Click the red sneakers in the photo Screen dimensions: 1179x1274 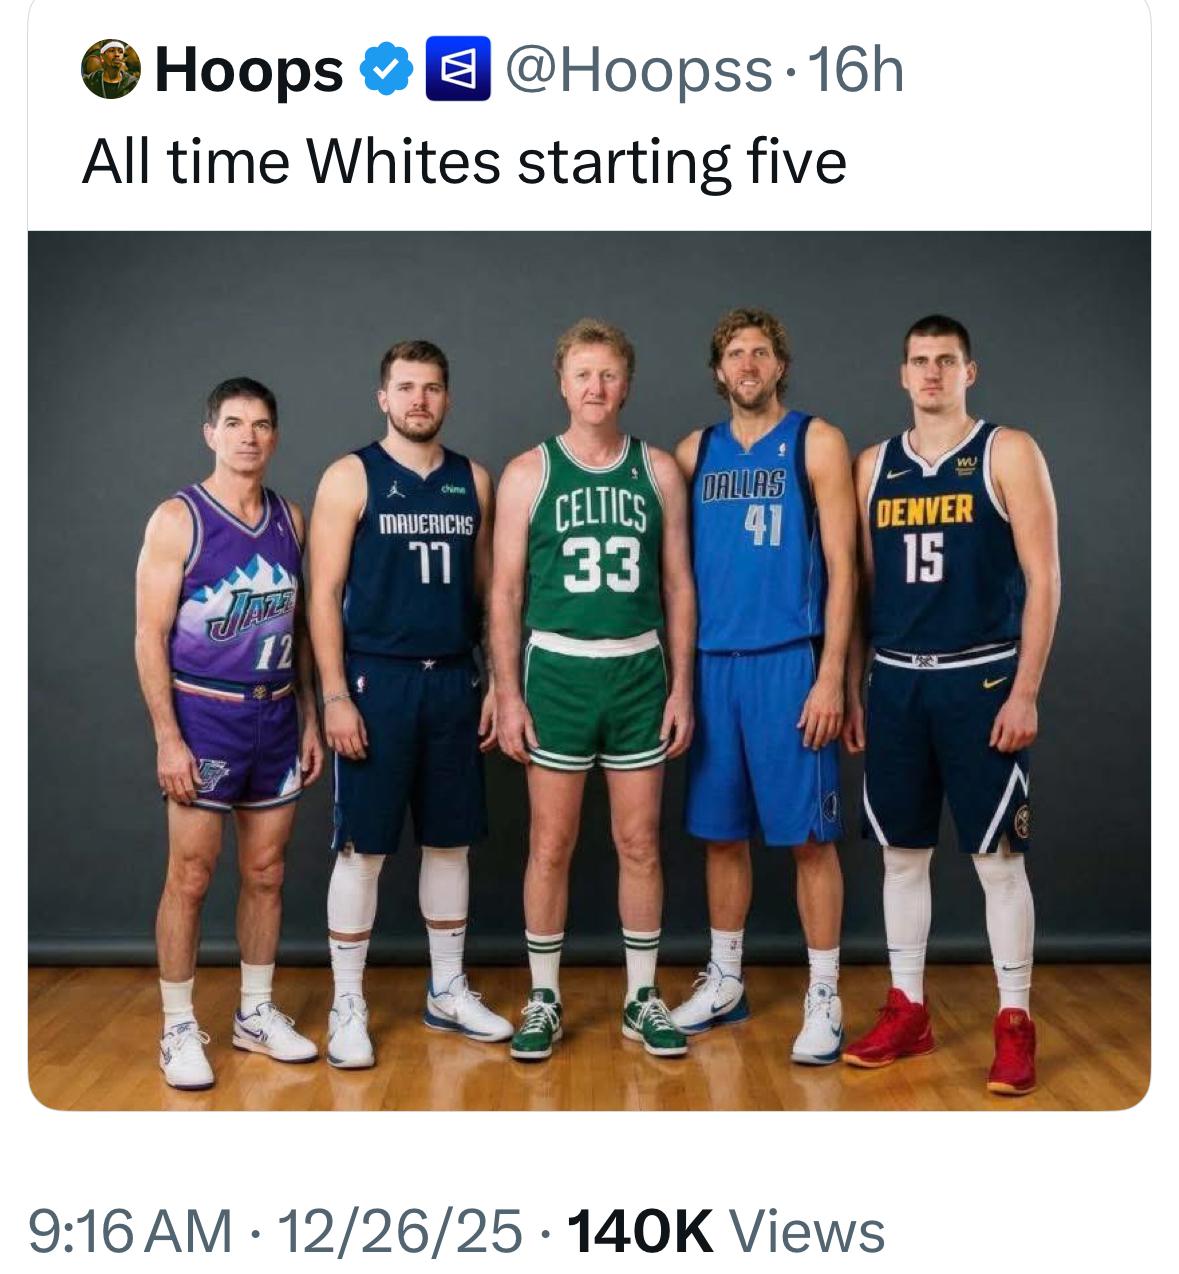click(890, 1030)
